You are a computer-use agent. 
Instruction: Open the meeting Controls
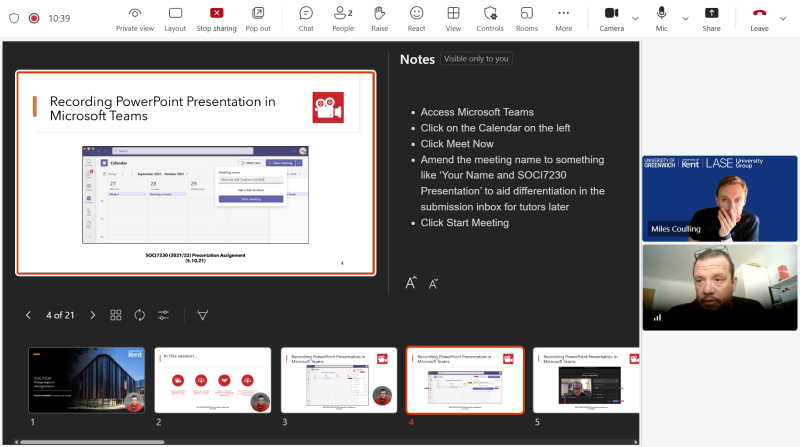pyautogui.click(x=490, y=19)
